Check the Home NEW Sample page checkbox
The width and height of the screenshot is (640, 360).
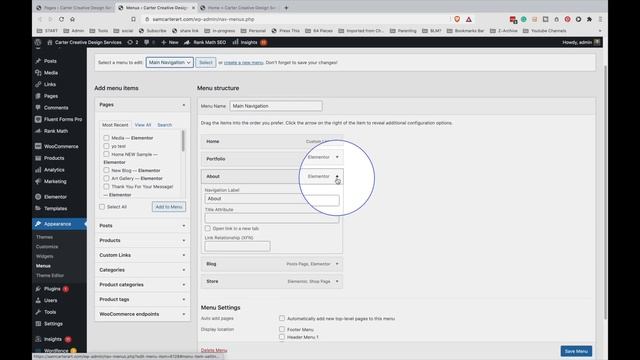coord(106,154)
